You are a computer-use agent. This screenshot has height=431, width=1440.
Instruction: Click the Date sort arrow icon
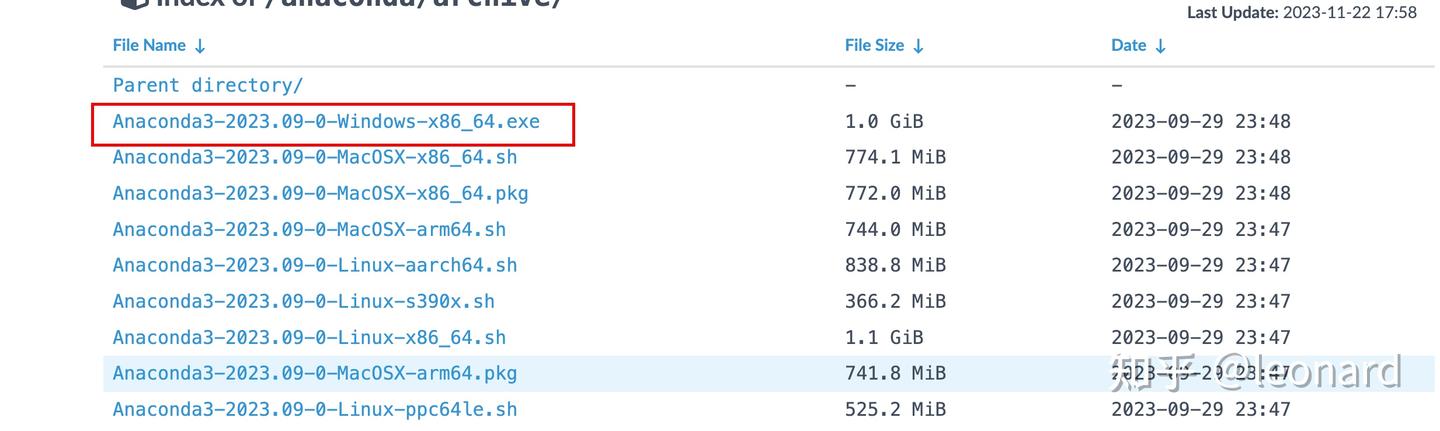1160,46
